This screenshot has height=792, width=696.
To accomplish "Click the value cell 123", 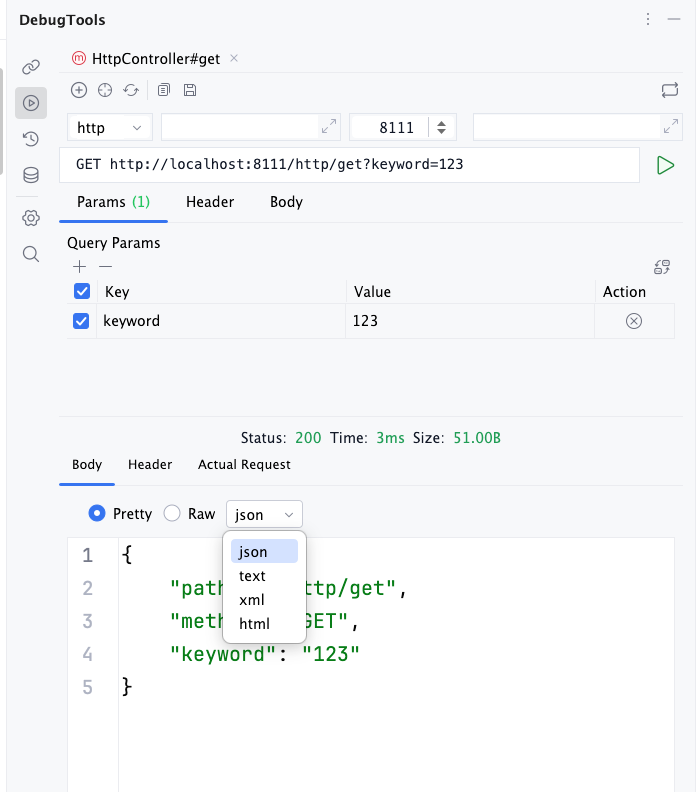I will point(470,321).
